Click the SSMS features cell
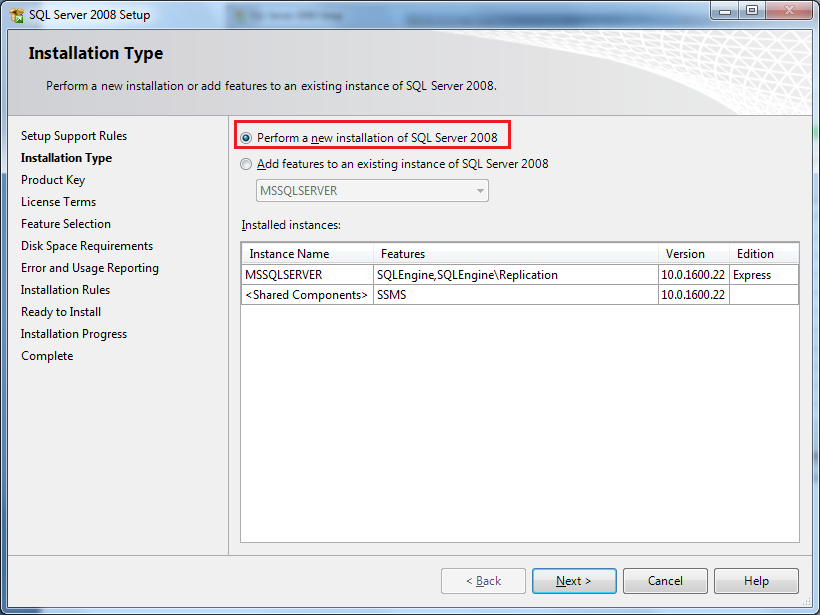820x615 pixels. click(516, 294)
